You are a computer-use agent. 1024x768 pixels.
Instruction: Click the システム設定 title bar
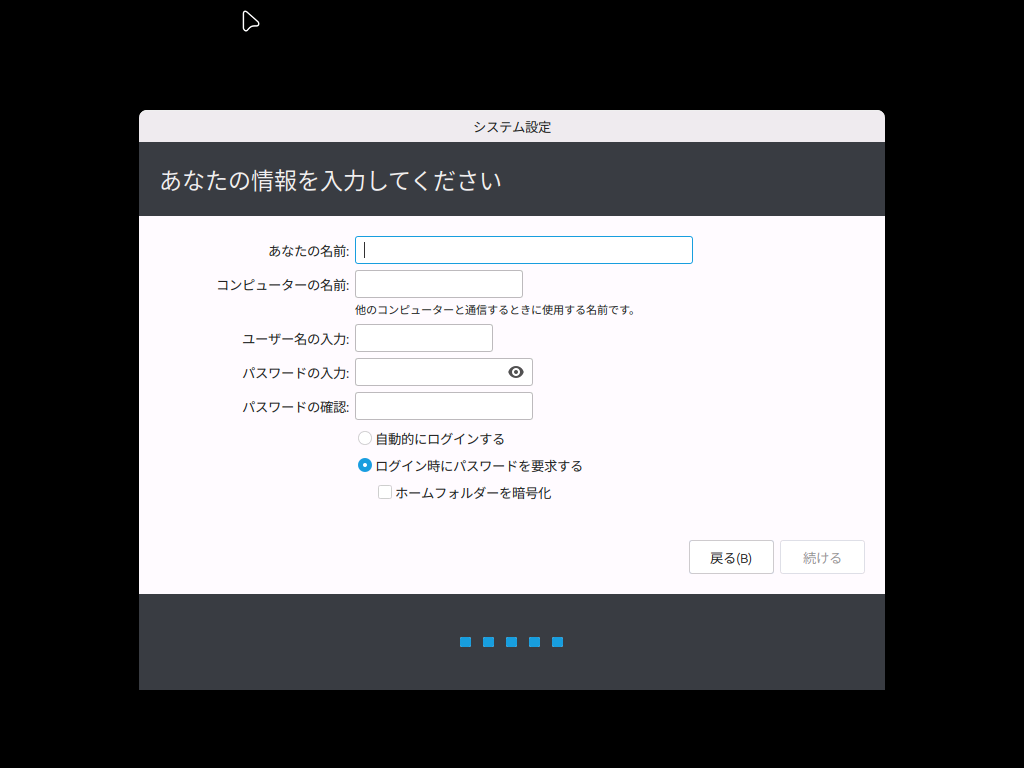point(511,126)
